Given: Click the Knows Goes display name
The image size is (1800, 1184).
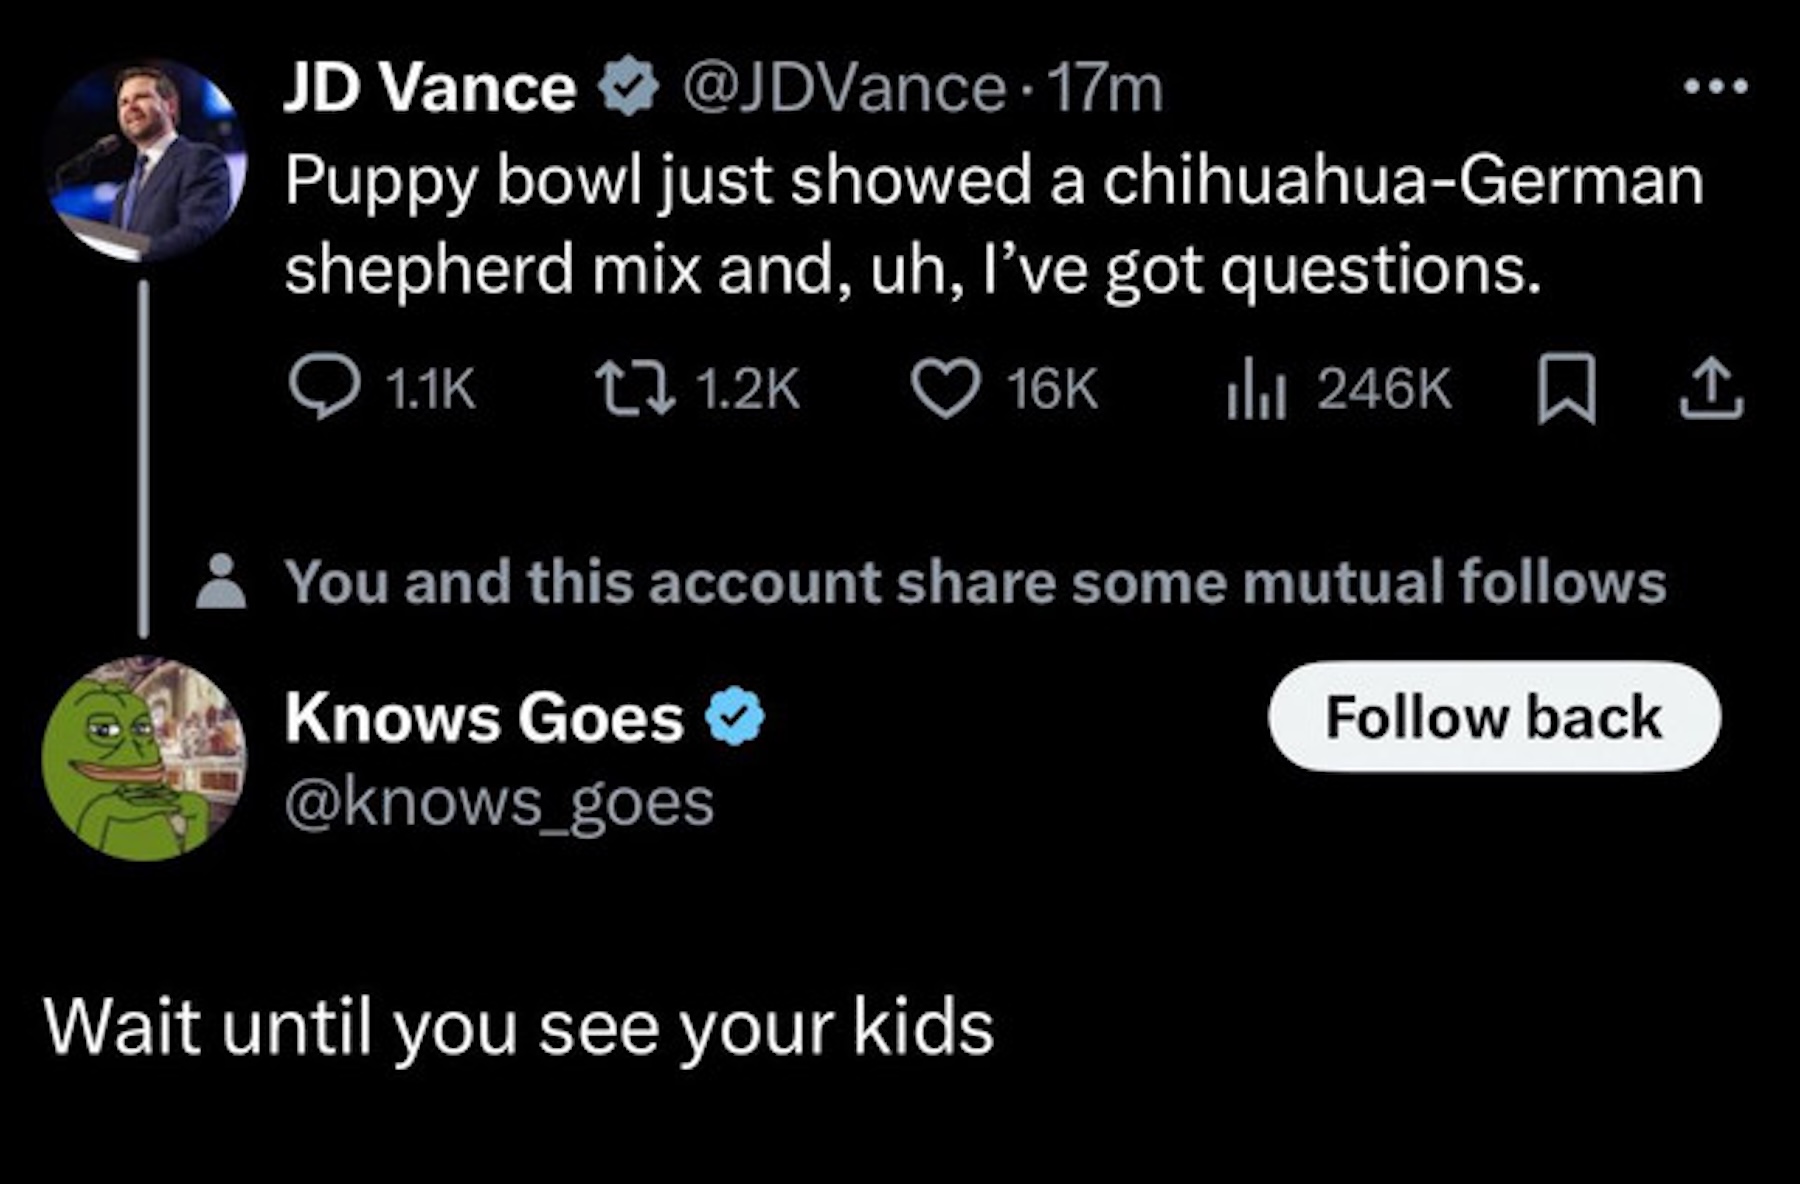Looking at the screenshot, I should (484, 718).
